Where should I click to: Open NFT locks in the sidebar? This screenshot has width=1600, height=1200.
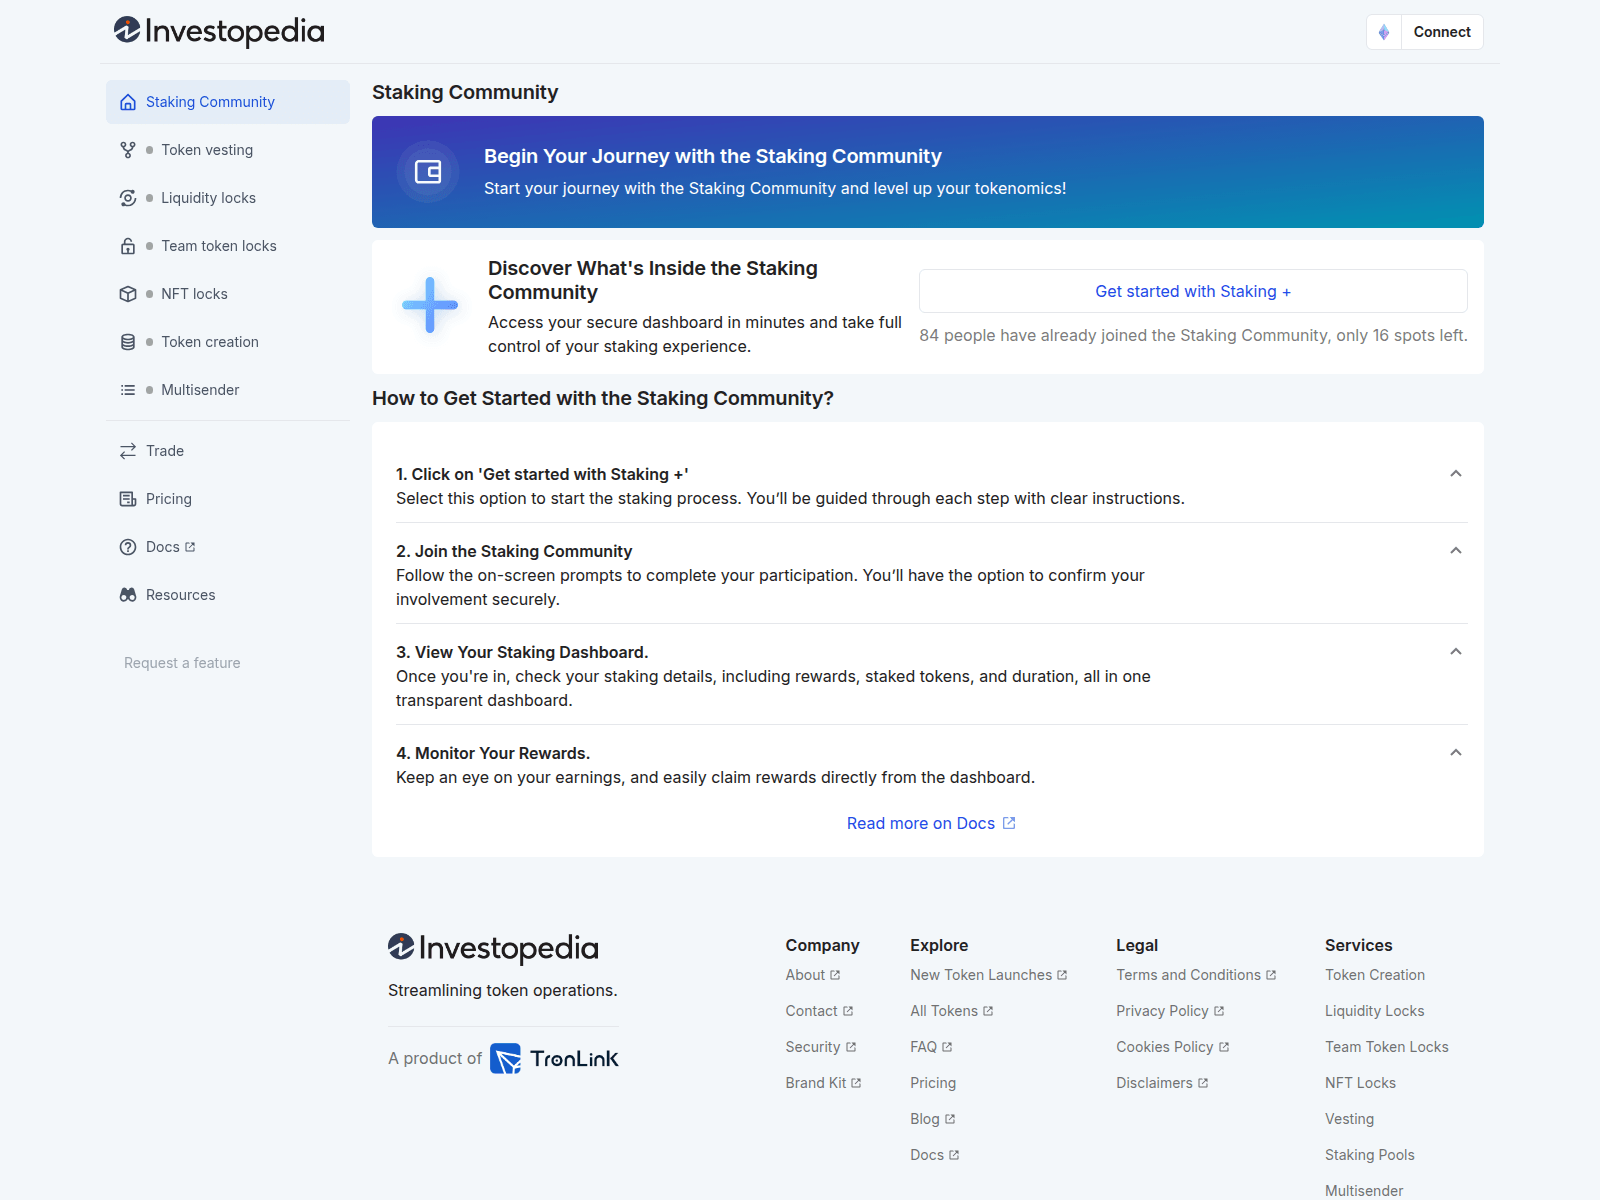pos(228,294)
